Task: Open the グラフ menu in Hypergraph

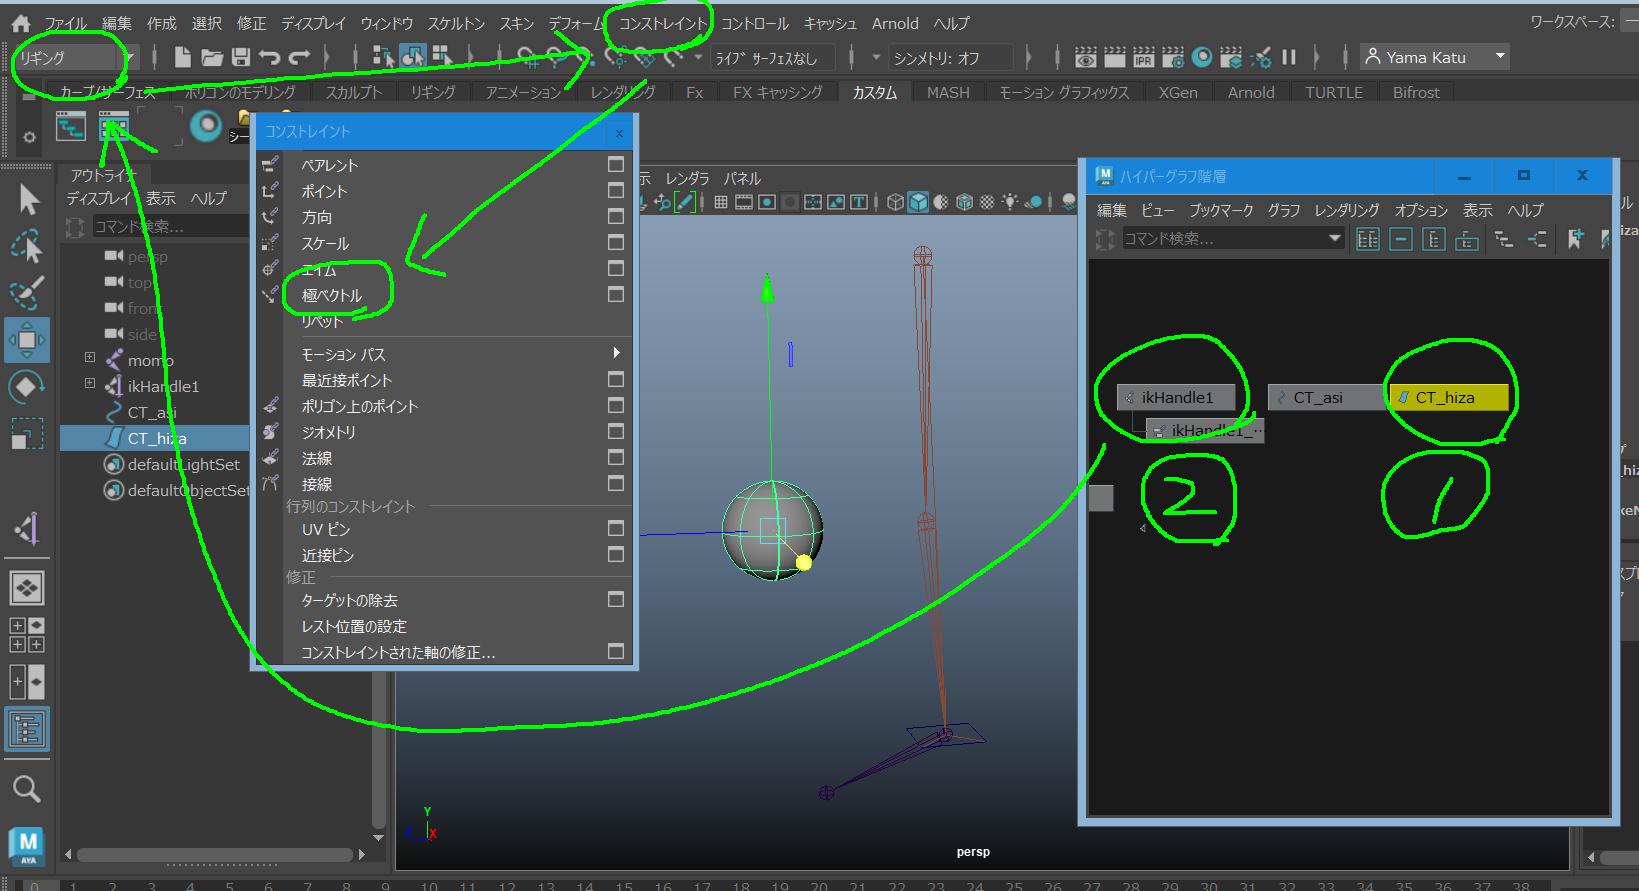Action: (x=1284, y=210)
